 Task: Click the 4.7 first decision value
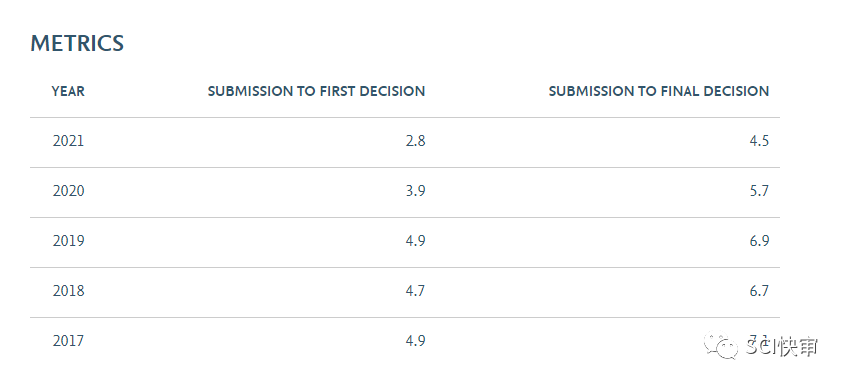(x=415, y=291)
